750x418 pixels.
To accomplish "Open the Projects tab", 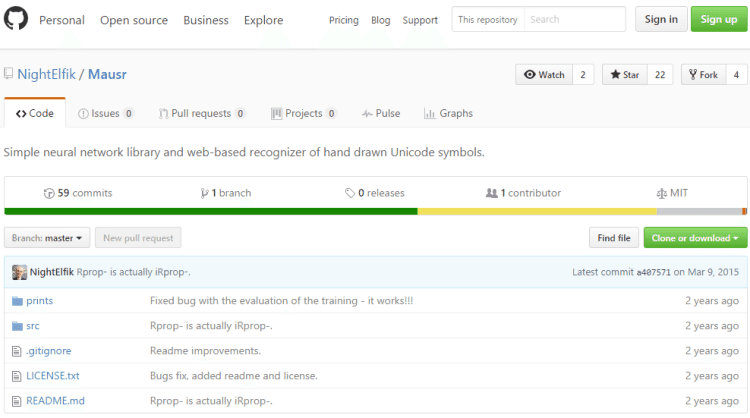I will tap(304, 113).
